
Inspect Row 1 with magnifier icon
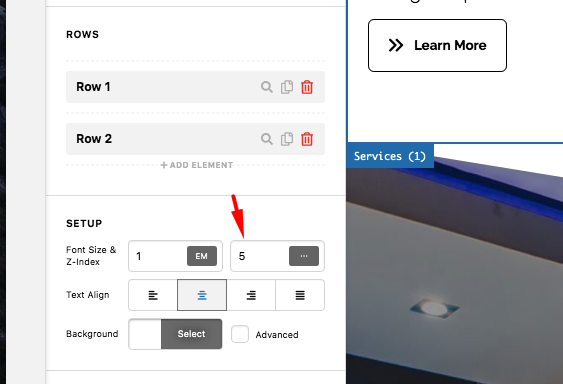(266, 87)
